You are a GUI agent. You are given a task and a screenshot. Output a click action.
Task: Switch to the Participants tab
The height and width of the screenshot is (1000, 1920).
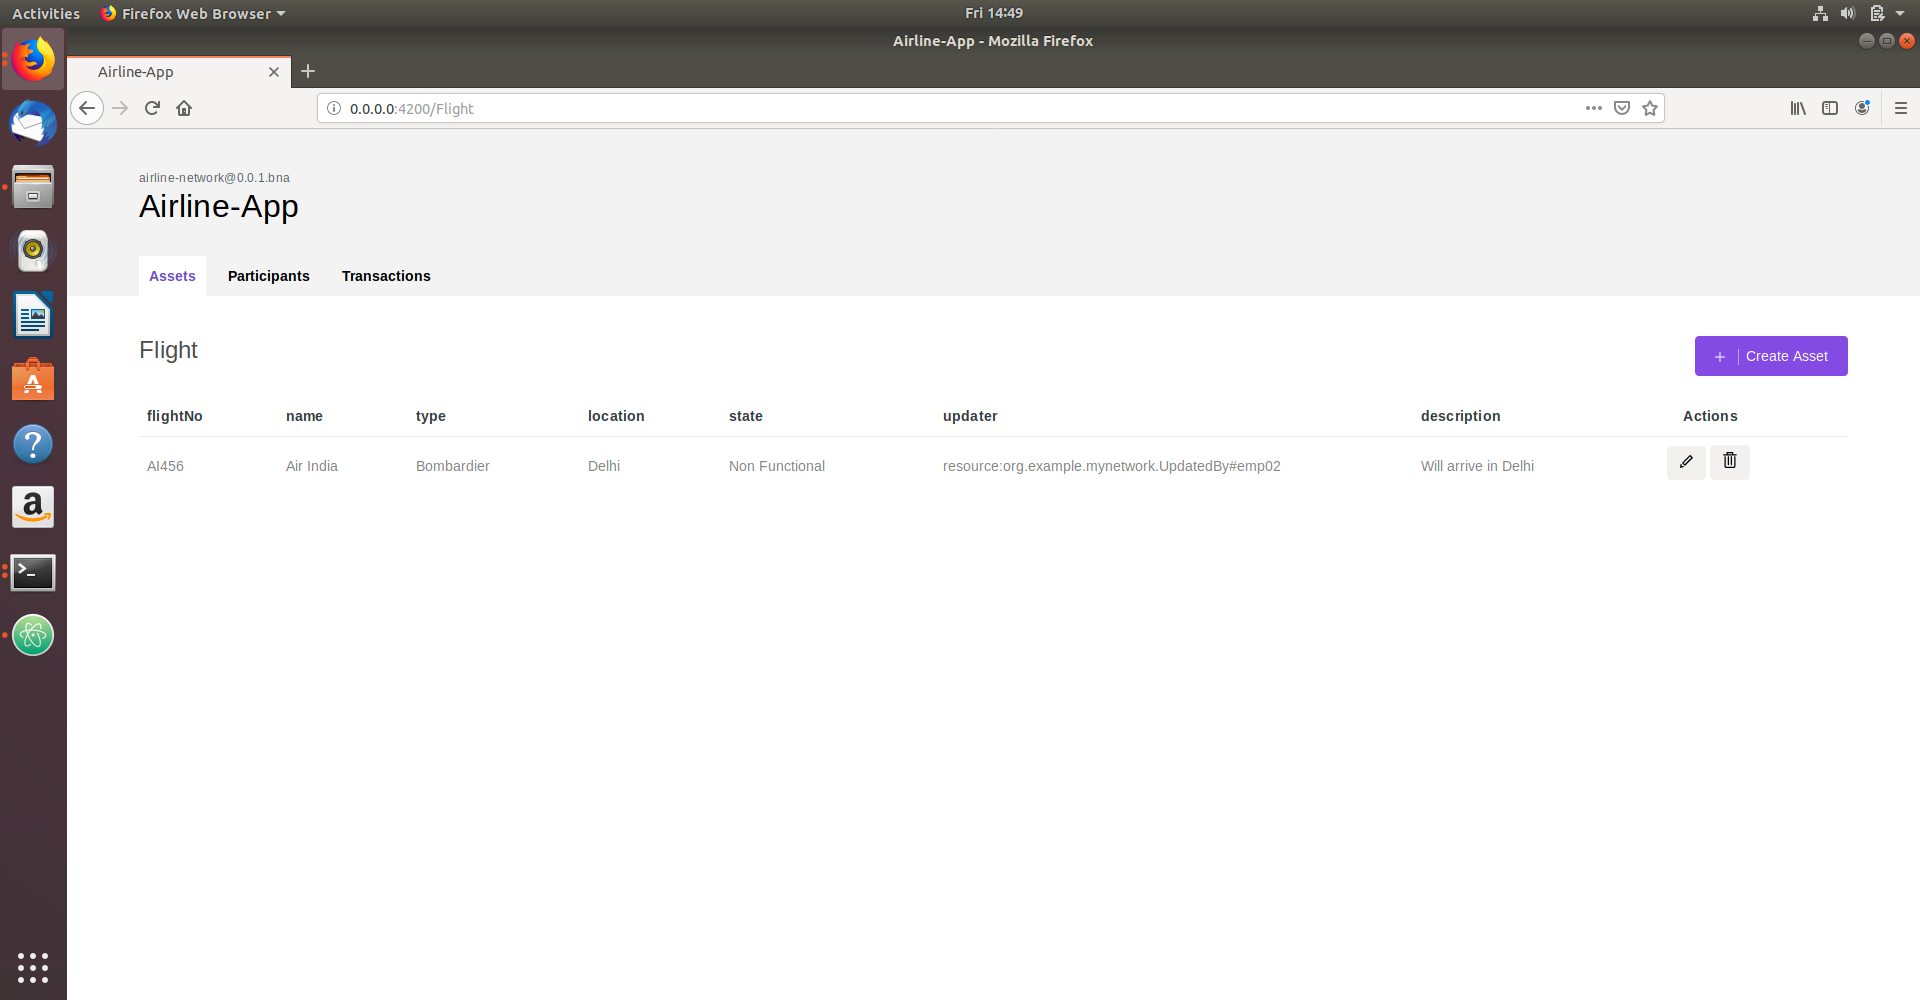pos(268,276)
